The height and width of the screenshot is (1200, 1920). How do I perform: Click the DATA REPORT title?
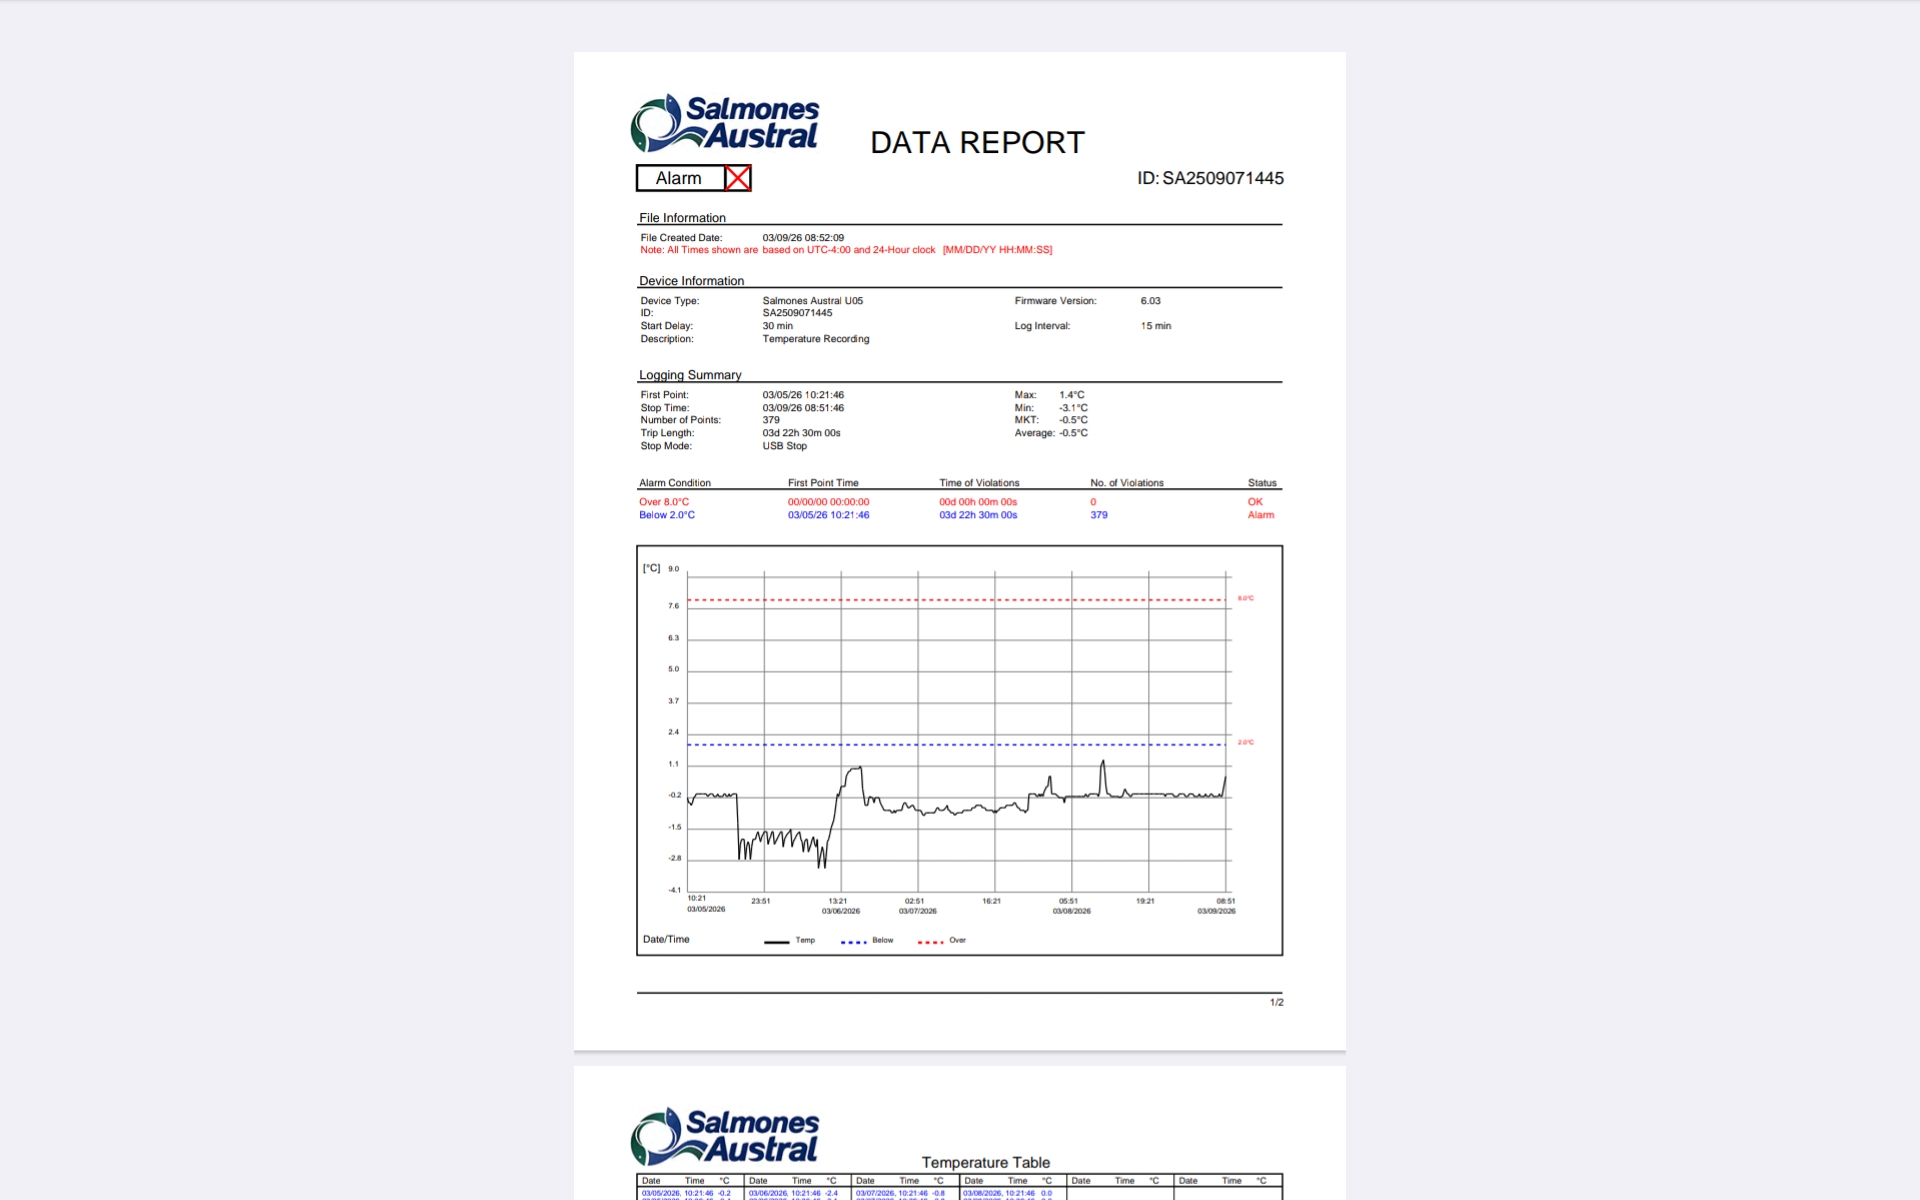click(977, 143)
